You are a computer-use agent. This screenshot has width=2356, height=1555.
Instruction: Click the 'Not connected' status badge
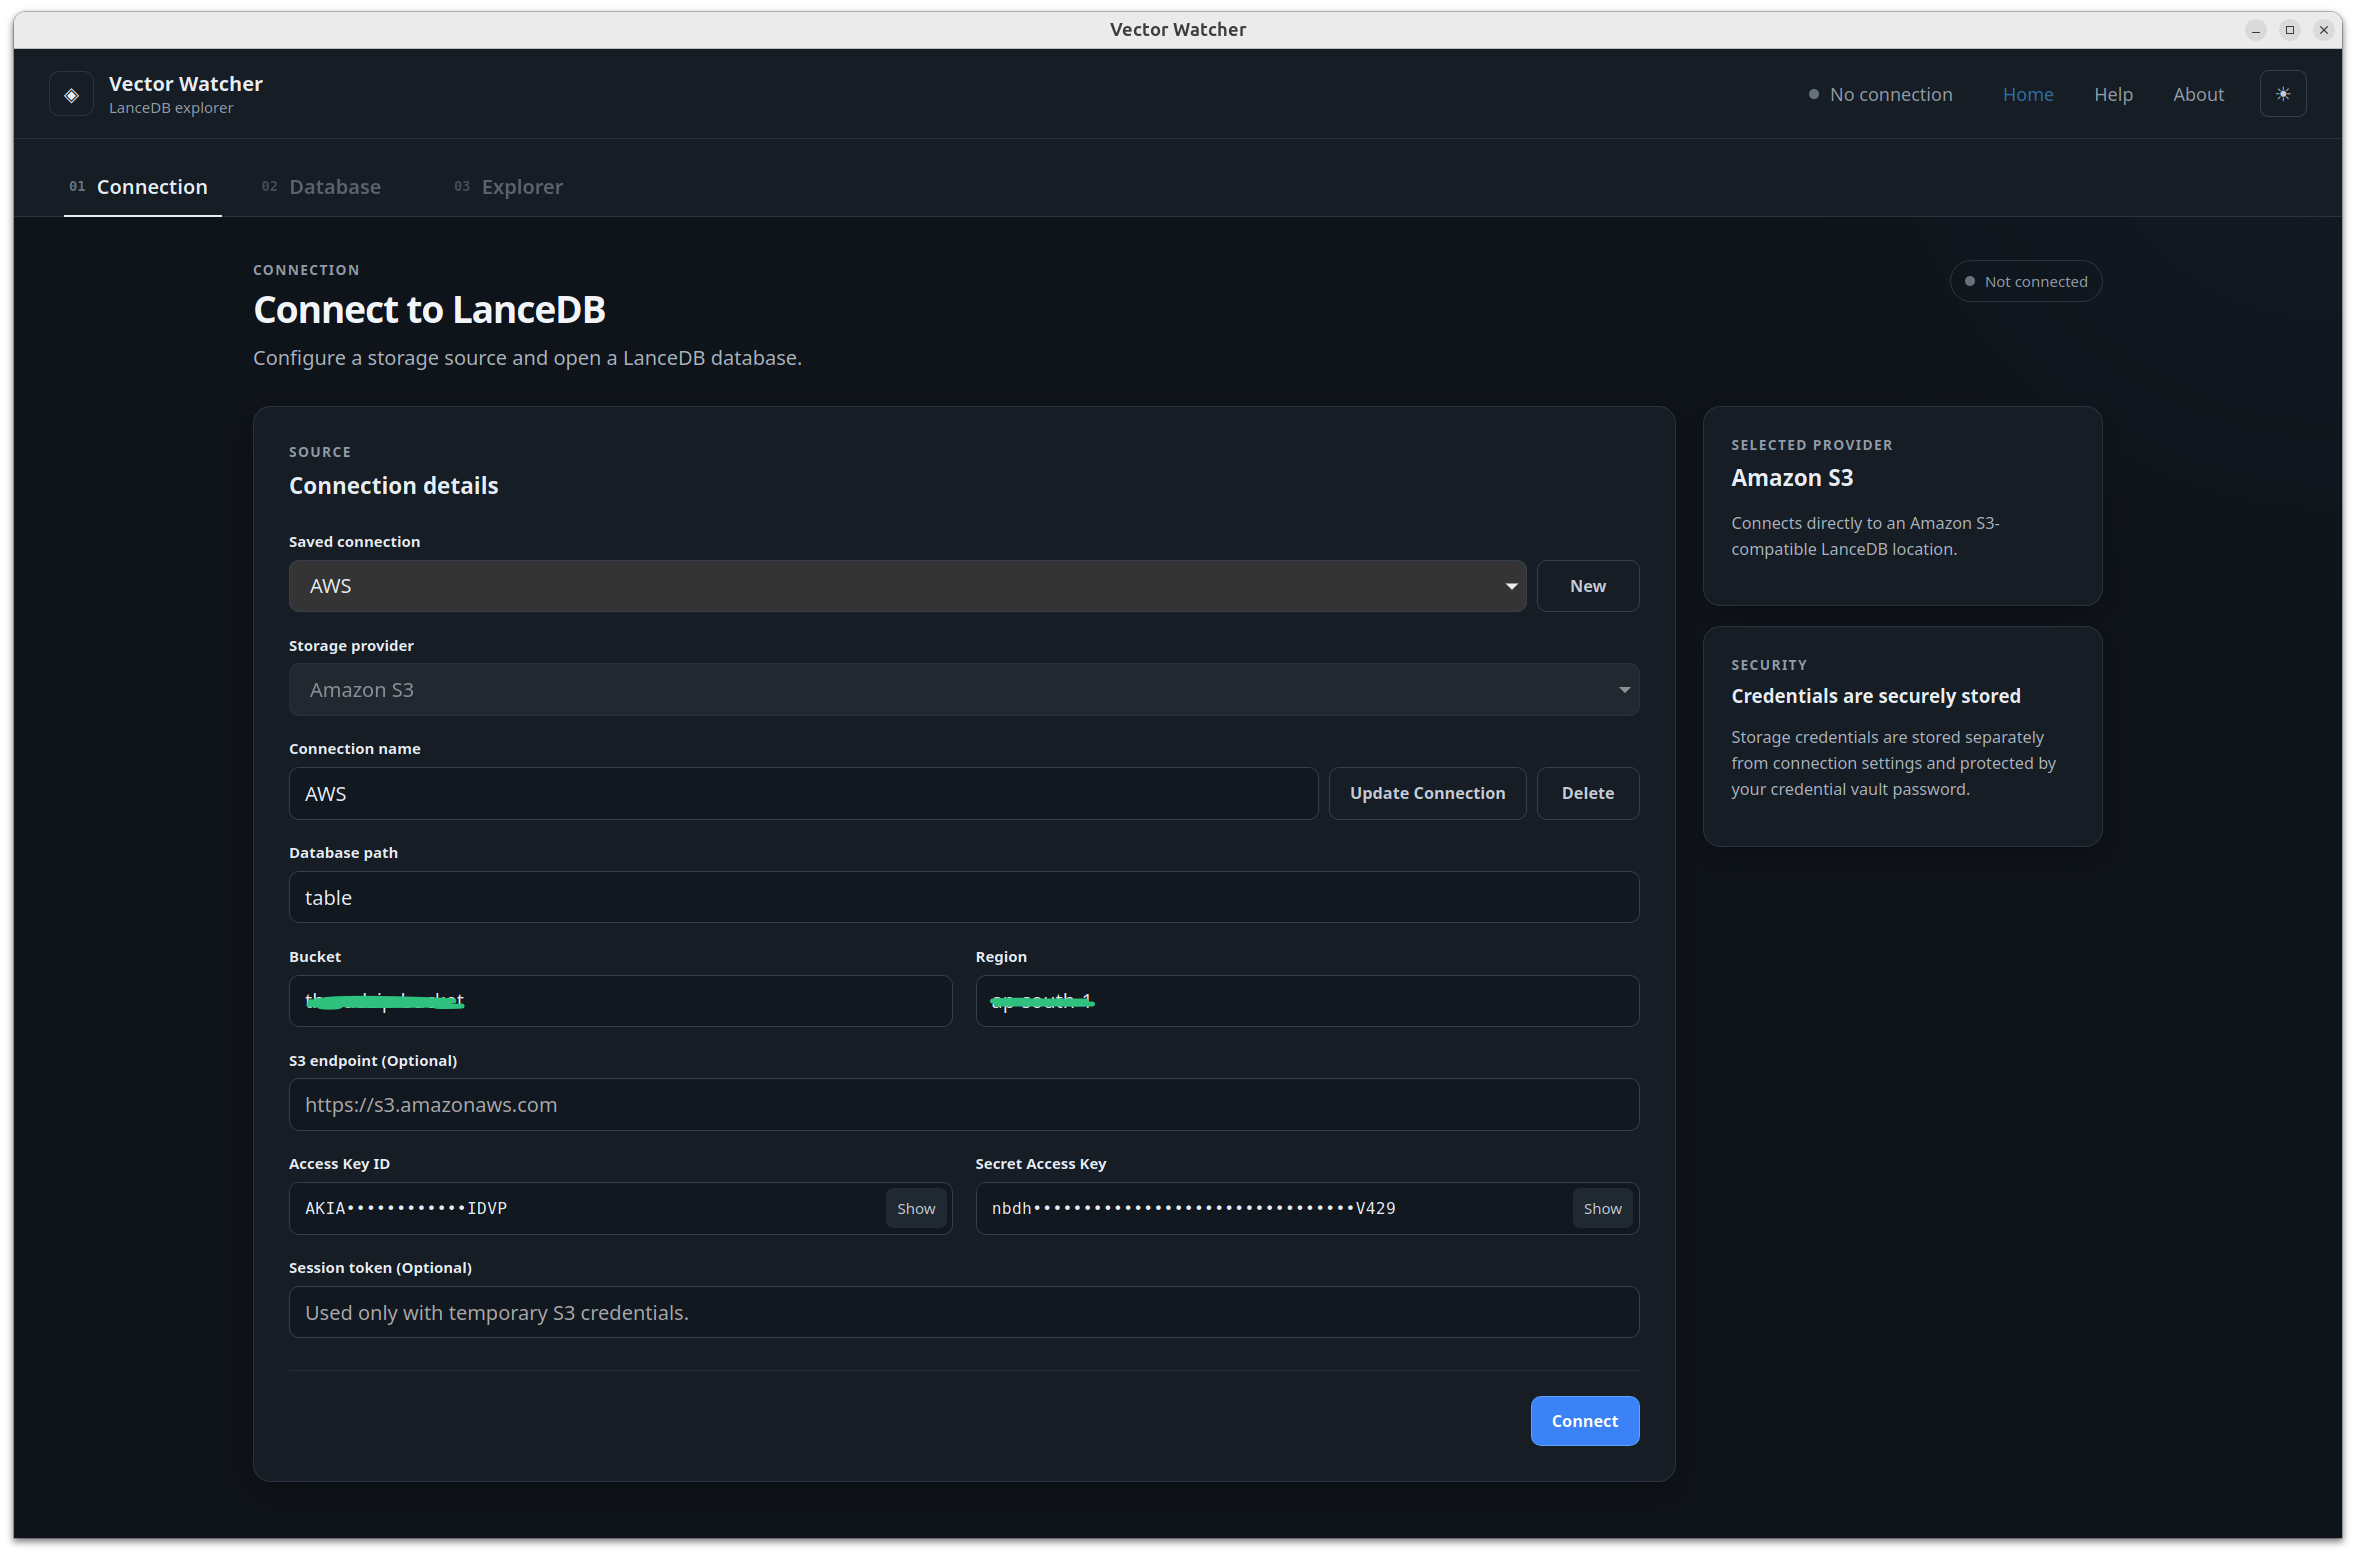tap(2026, 282)
